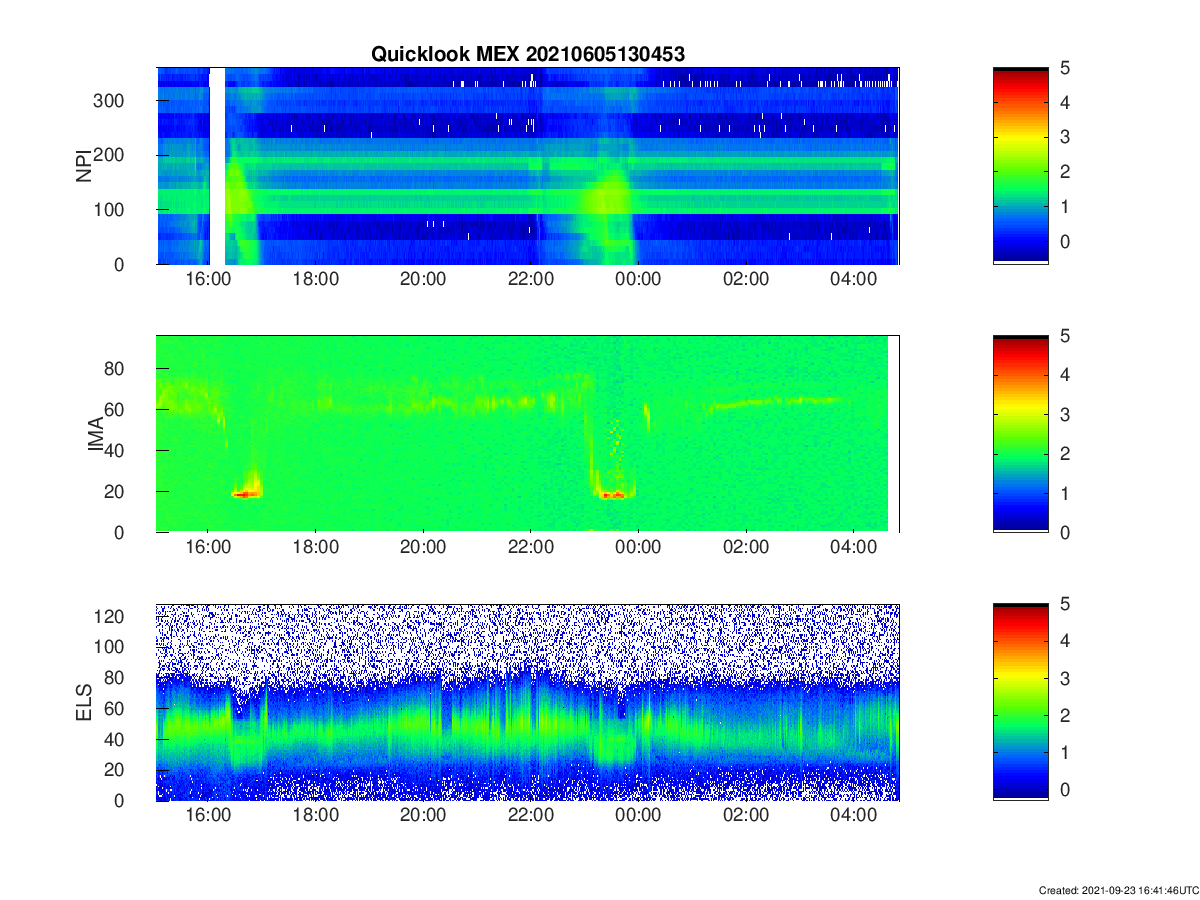Viewport: 1200px width, 900px height.
Task: Click the 20:00 time tick below NPI panel
Action: point(423,278)
